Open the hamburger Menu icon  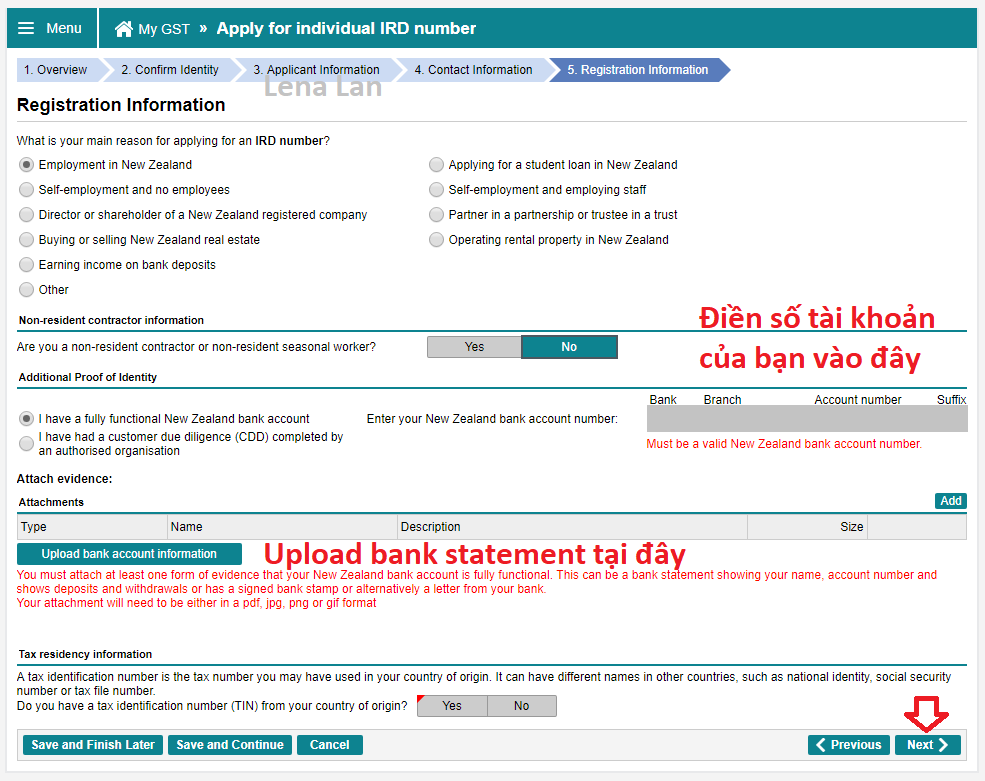coord(26,28)
